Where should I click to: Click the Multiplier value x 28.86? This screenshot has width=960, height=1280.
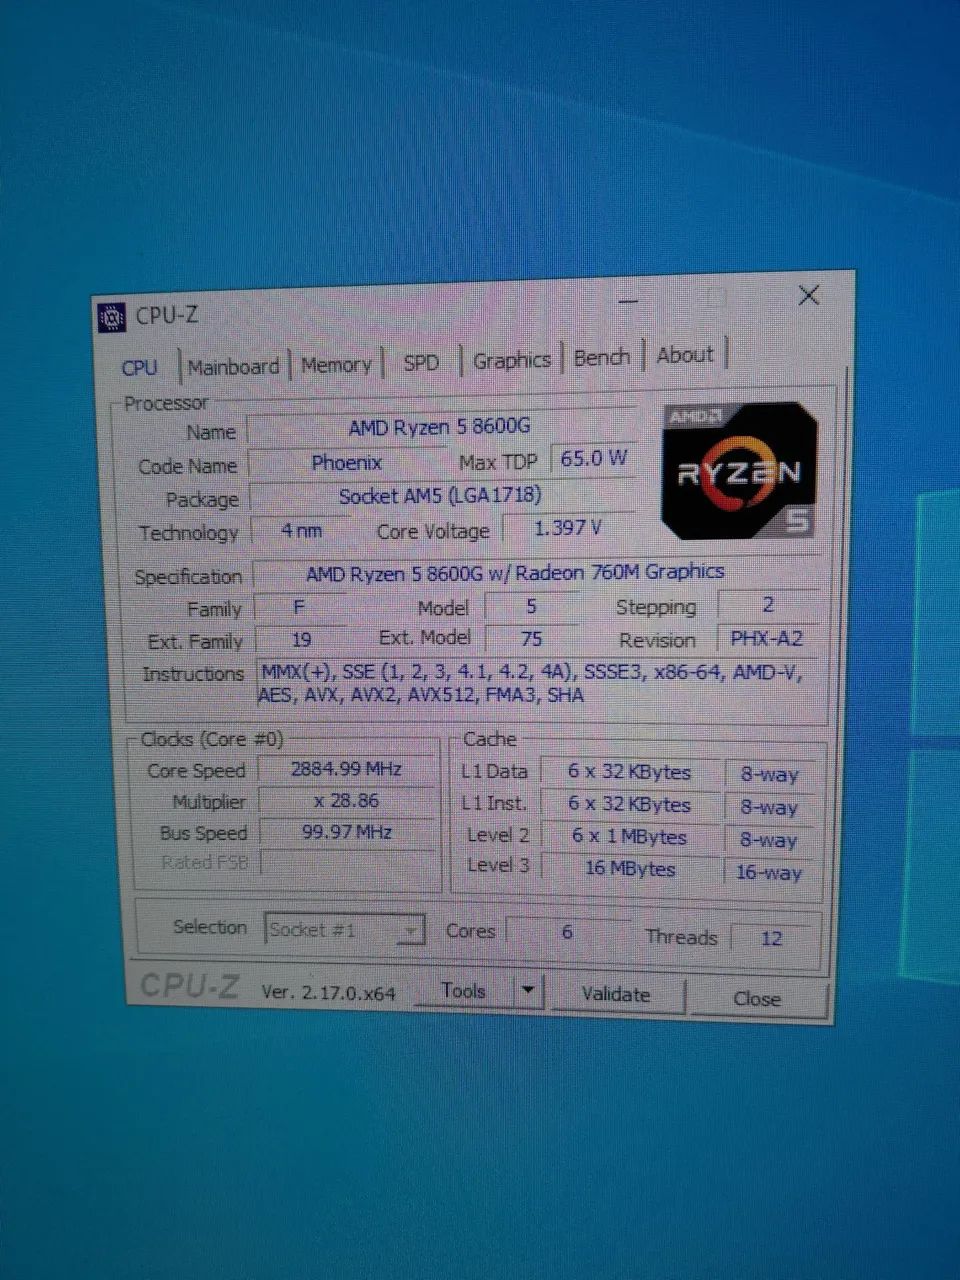tap(346, 801)
